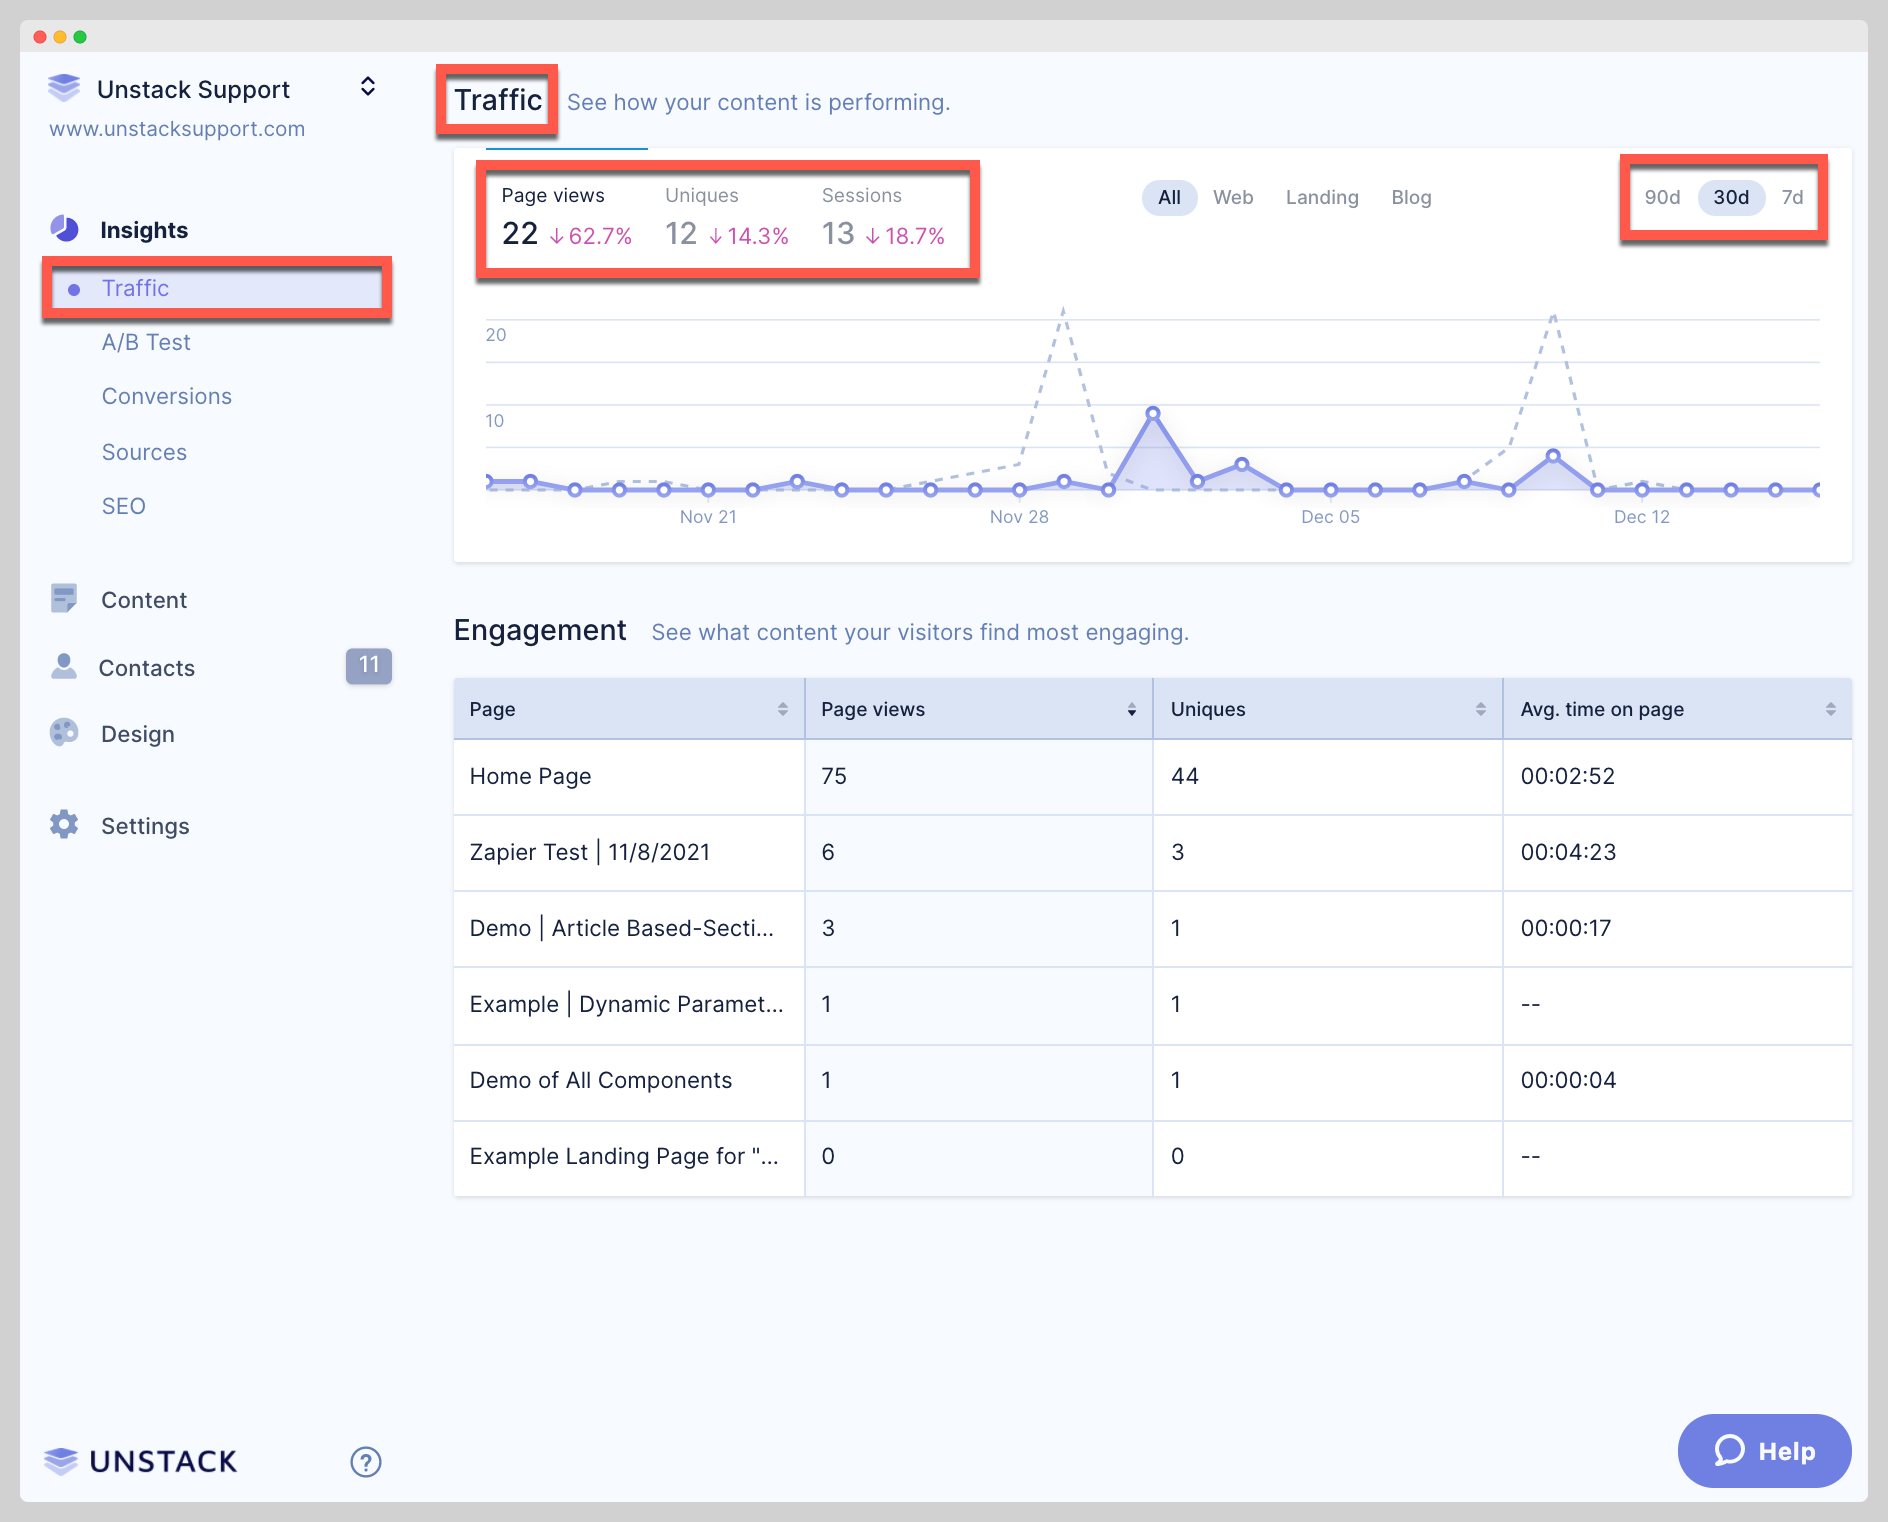Open the Content section icon in sidebar

click(63, 598)
